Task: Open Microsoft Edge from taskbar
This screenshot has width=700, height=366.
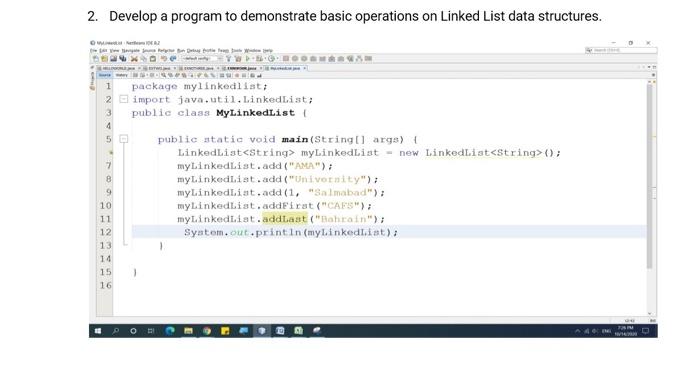Action: [x=170, y=331]
